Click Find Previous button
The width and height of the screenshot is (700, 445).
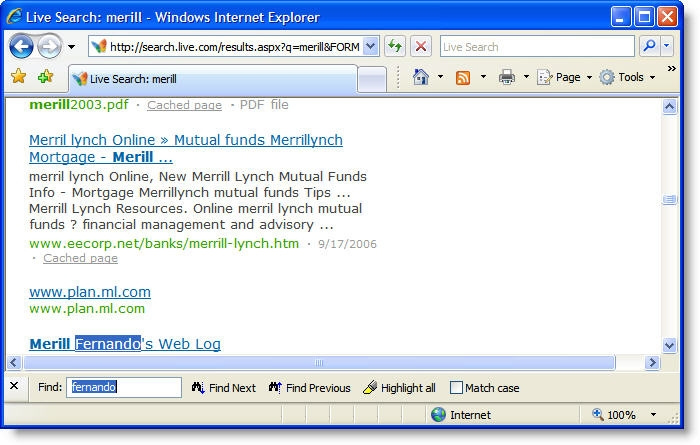[309, 388]
